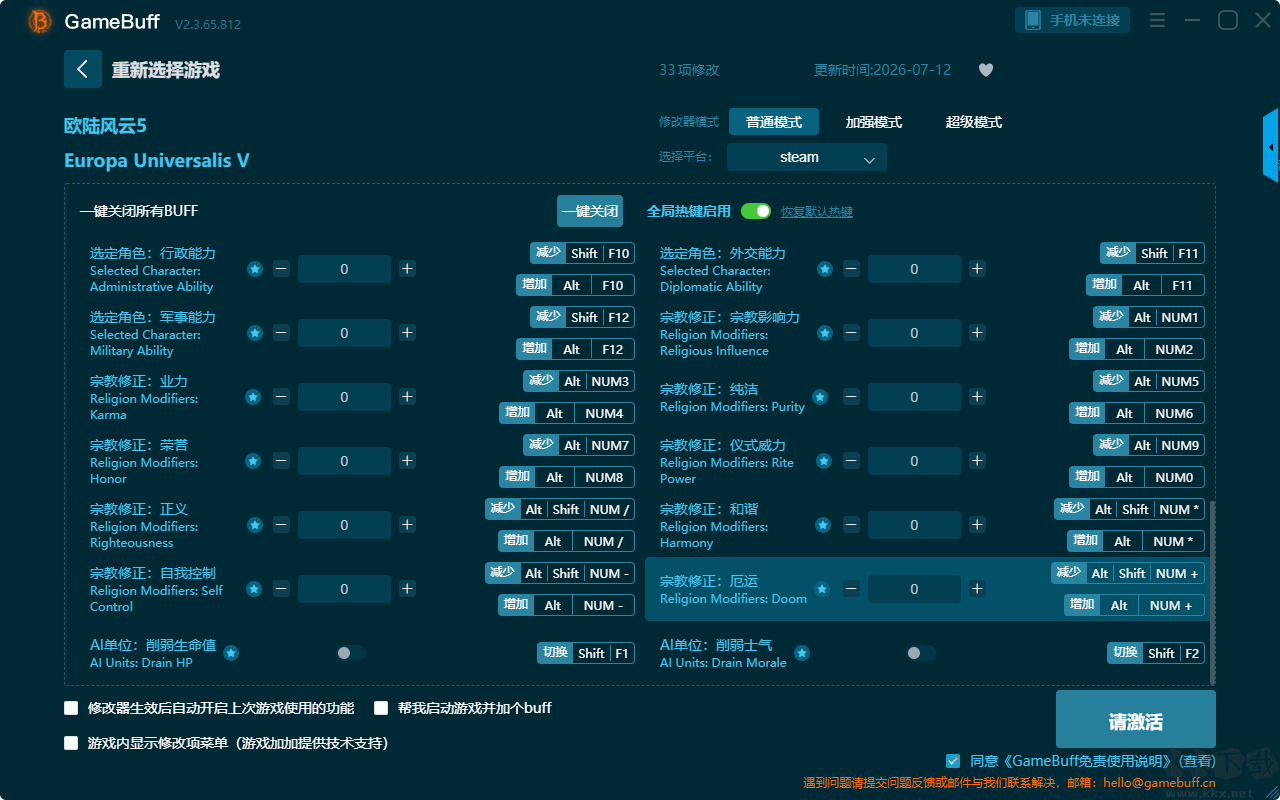Star the Self Control modifier
Viewport: 1280px width, 800px height.
click(255, 589)
